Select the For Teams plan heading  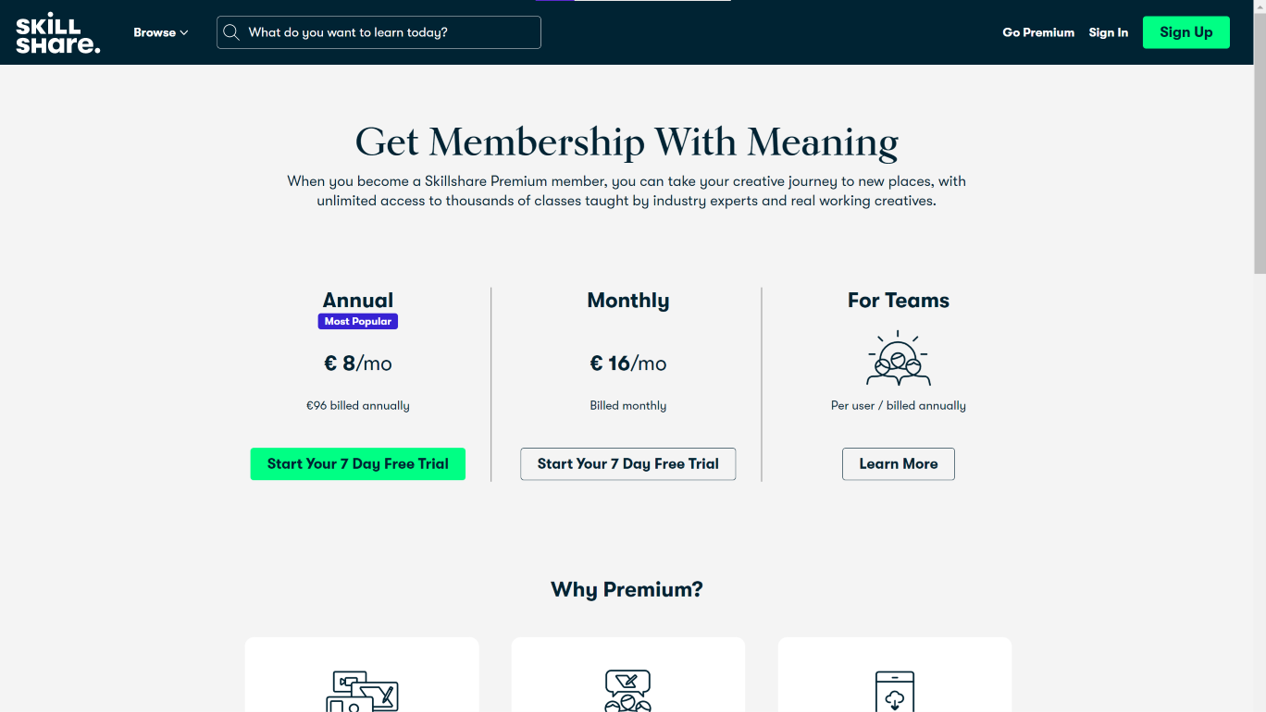[898, 300]
